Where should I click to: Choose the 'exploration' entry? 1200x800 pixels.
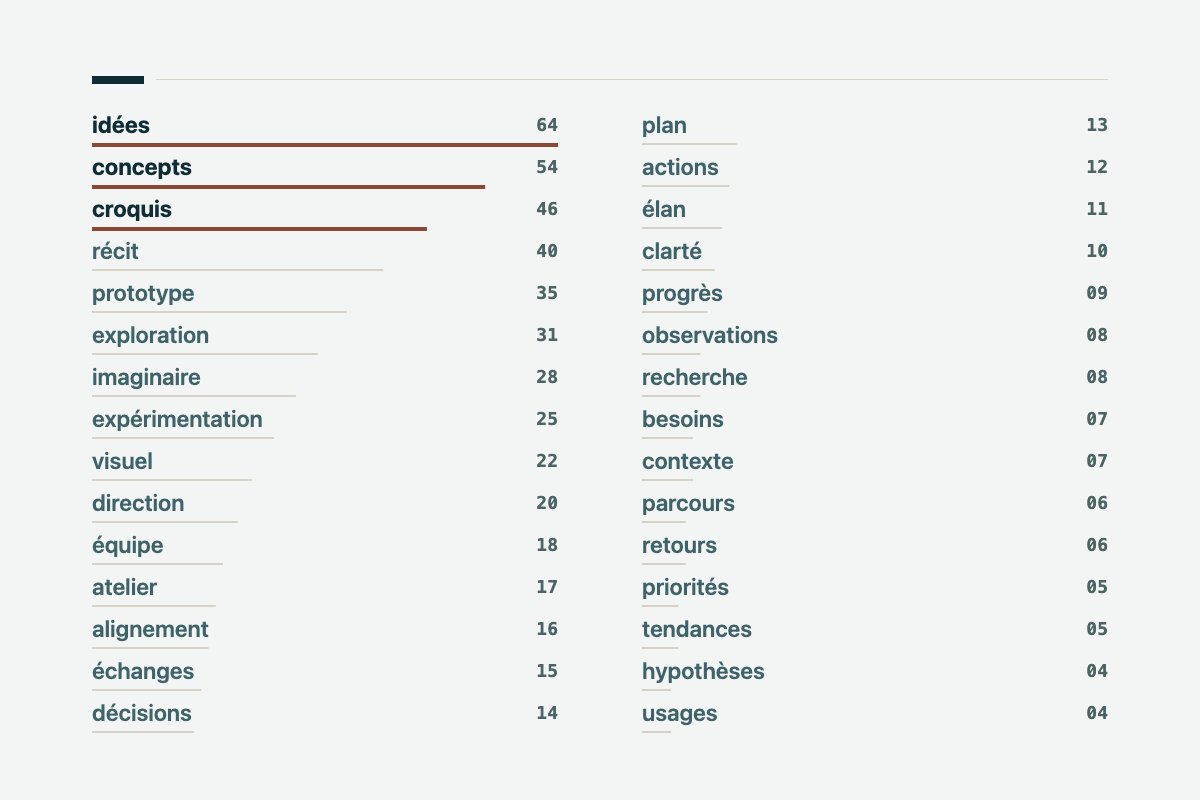coord(151,336)
